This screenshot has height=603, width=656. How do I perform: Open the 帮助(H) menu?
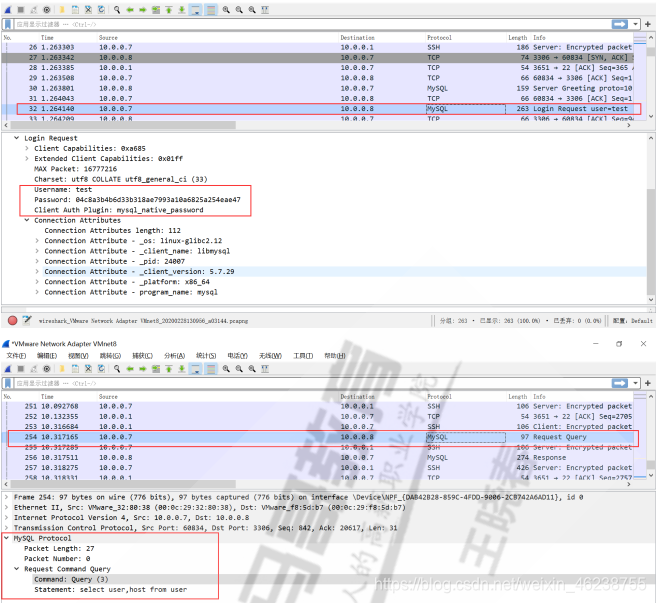pyautogui.click(x=335, y=356)
